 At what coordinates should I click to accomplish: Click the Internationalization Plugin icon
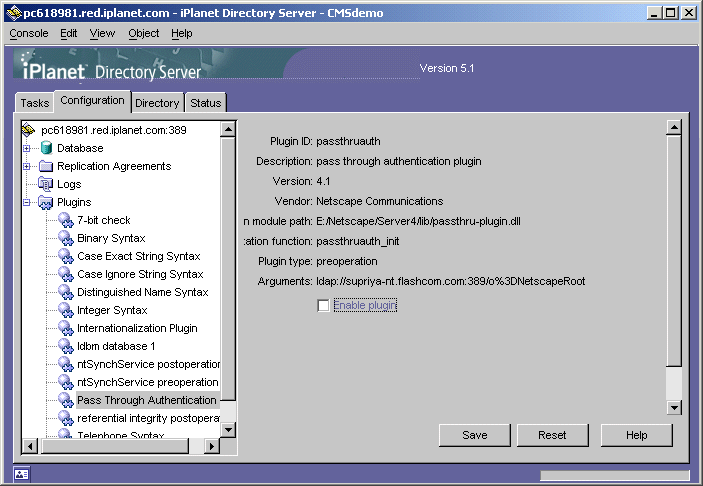coord(66,328)
